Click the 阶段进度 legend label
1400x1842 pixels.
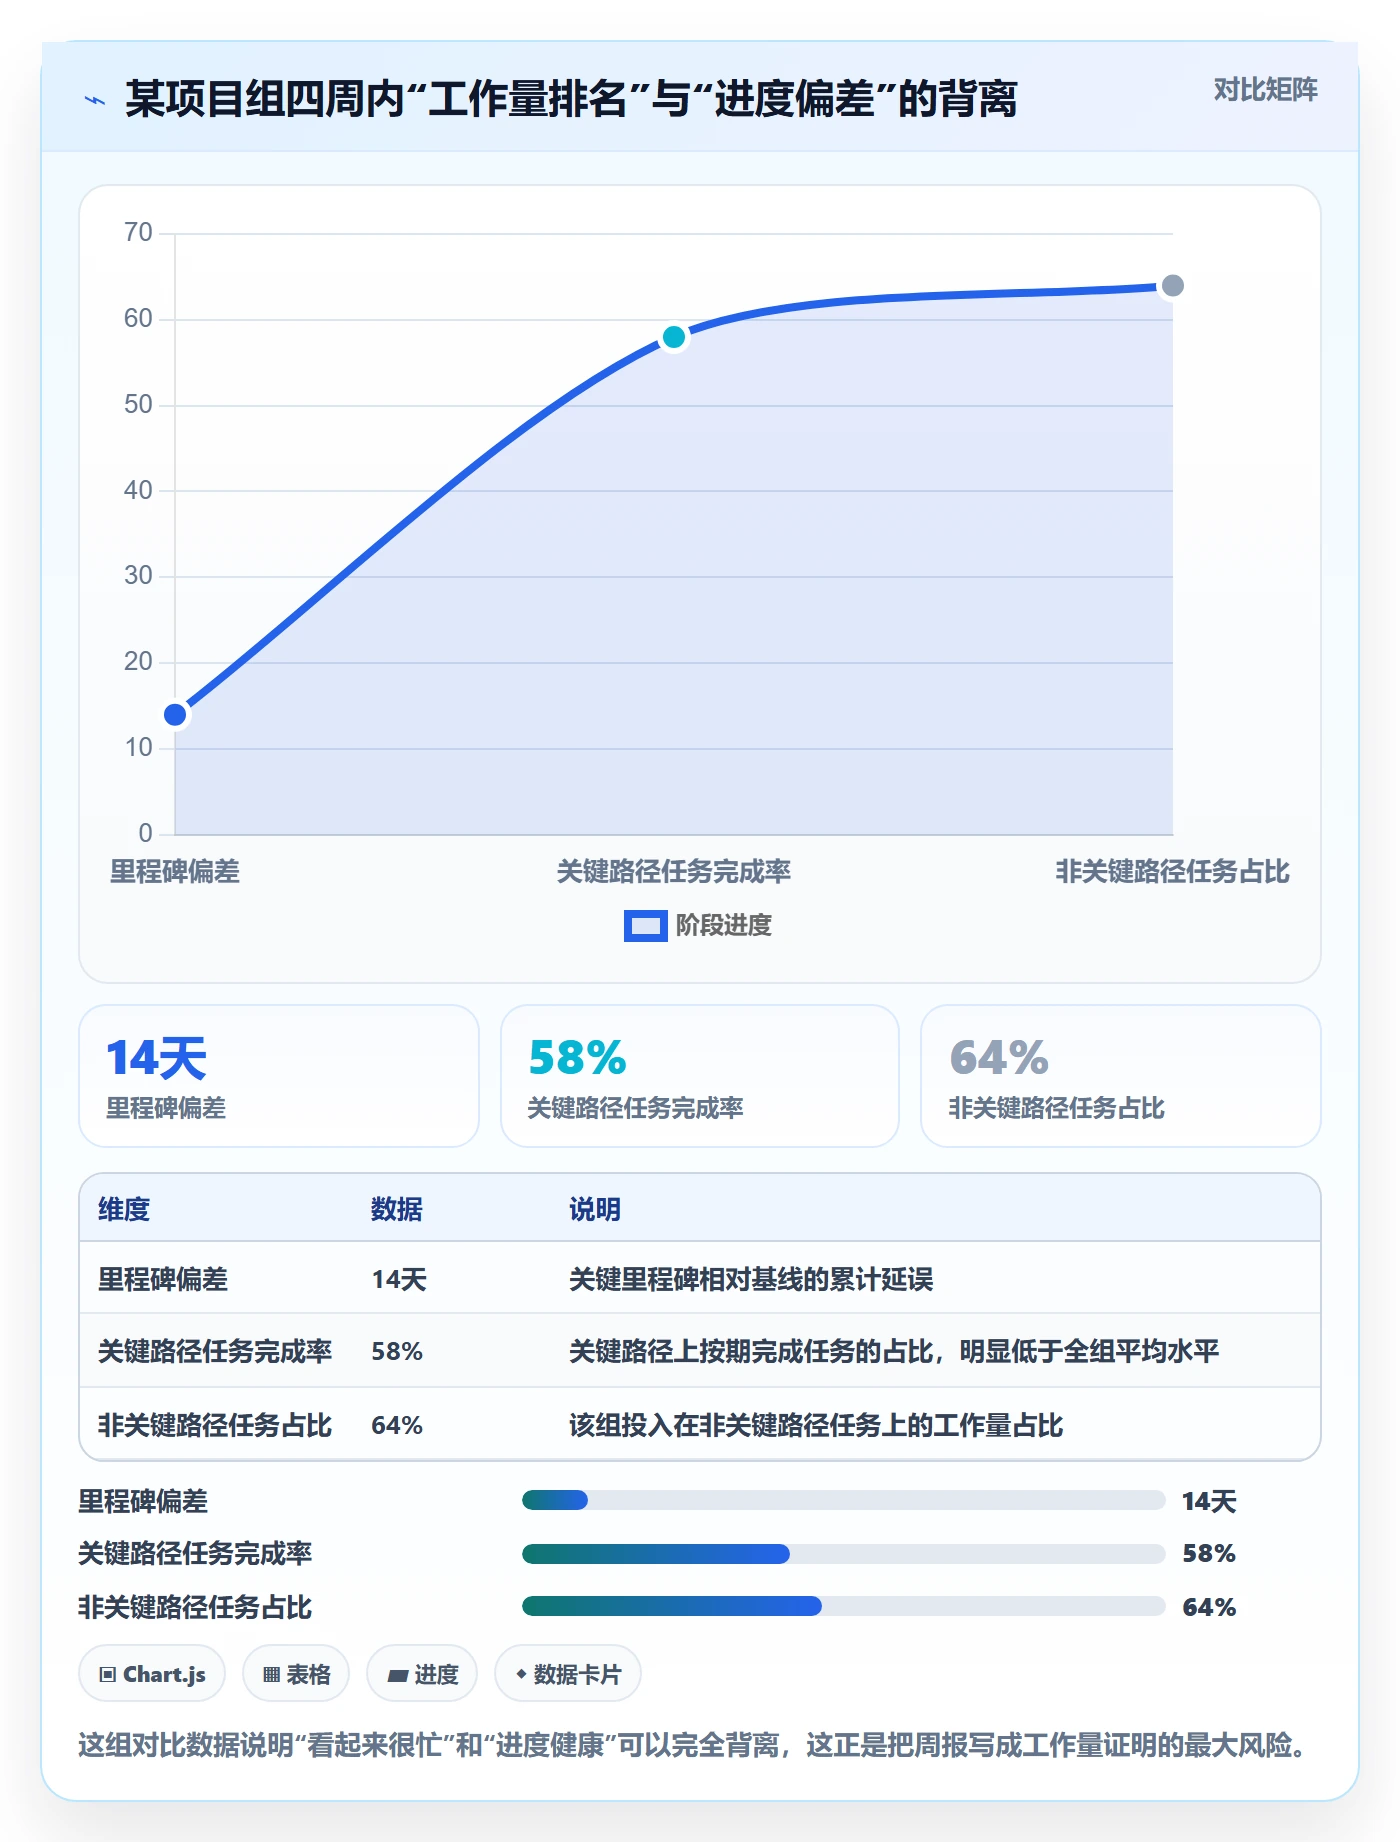pos(723,926)
